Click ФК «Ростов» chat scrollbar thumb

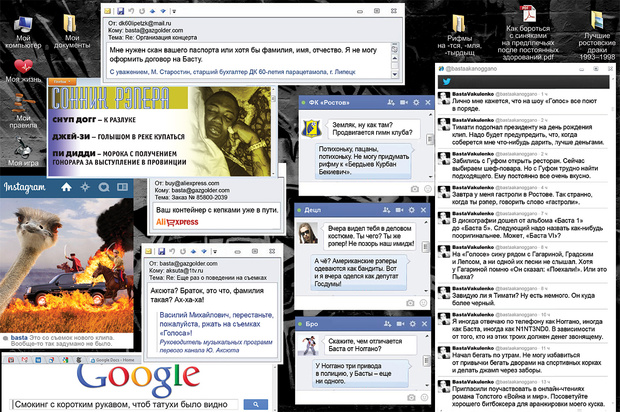coord(429,139)
